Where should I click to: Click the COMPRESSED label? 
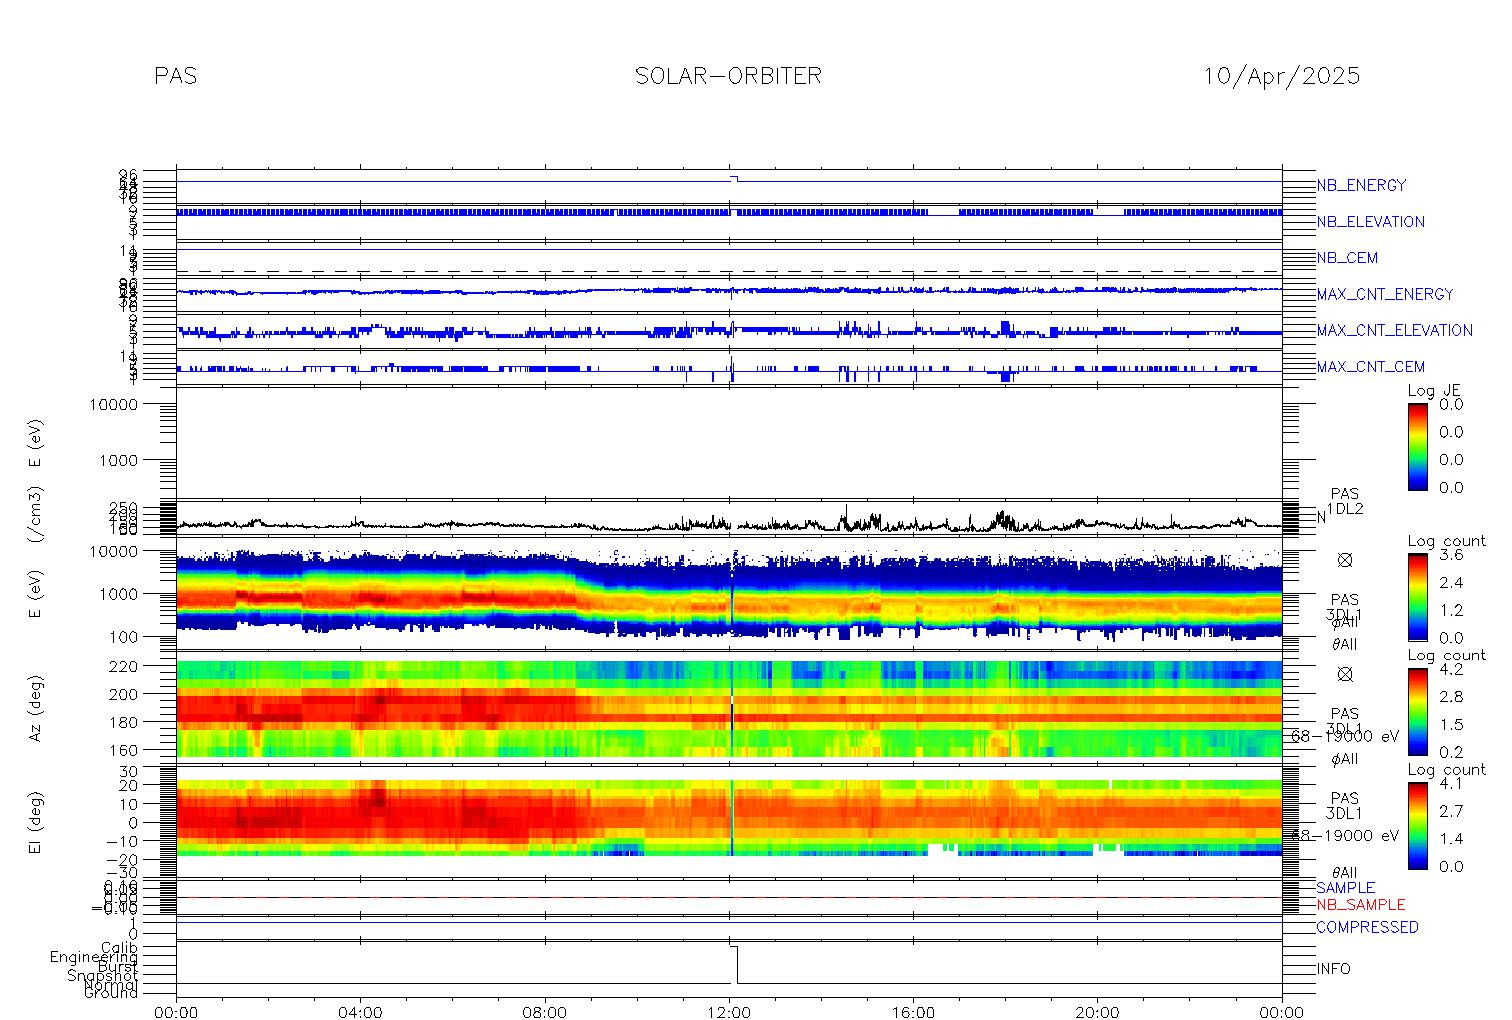pyautogui.click(x=1367, y=927)
